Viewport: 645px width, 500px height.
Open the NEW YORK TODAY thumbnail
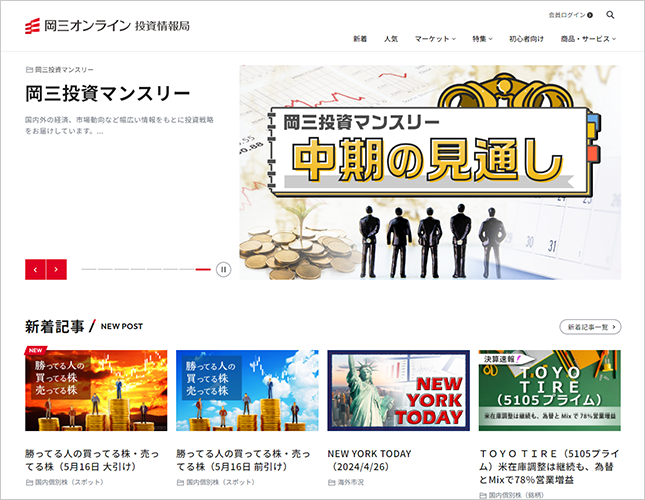(399, 390)
